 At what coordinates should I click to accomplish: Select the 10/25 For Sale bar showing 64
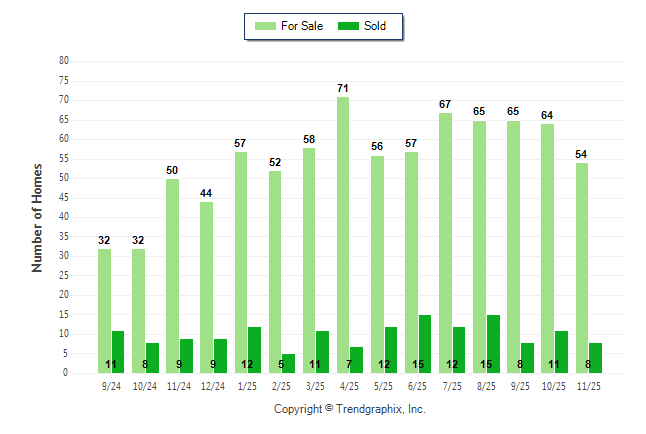pyautogui.click(x=548, y=249)
